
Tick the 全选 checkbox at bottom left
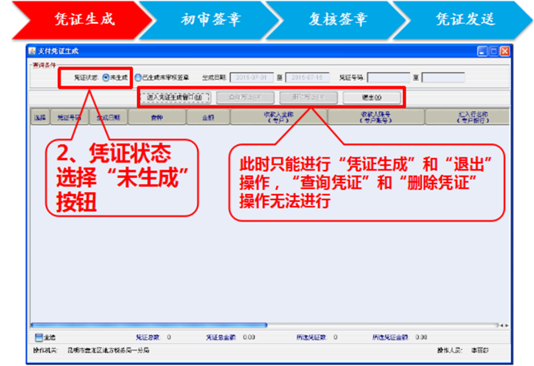39,337
